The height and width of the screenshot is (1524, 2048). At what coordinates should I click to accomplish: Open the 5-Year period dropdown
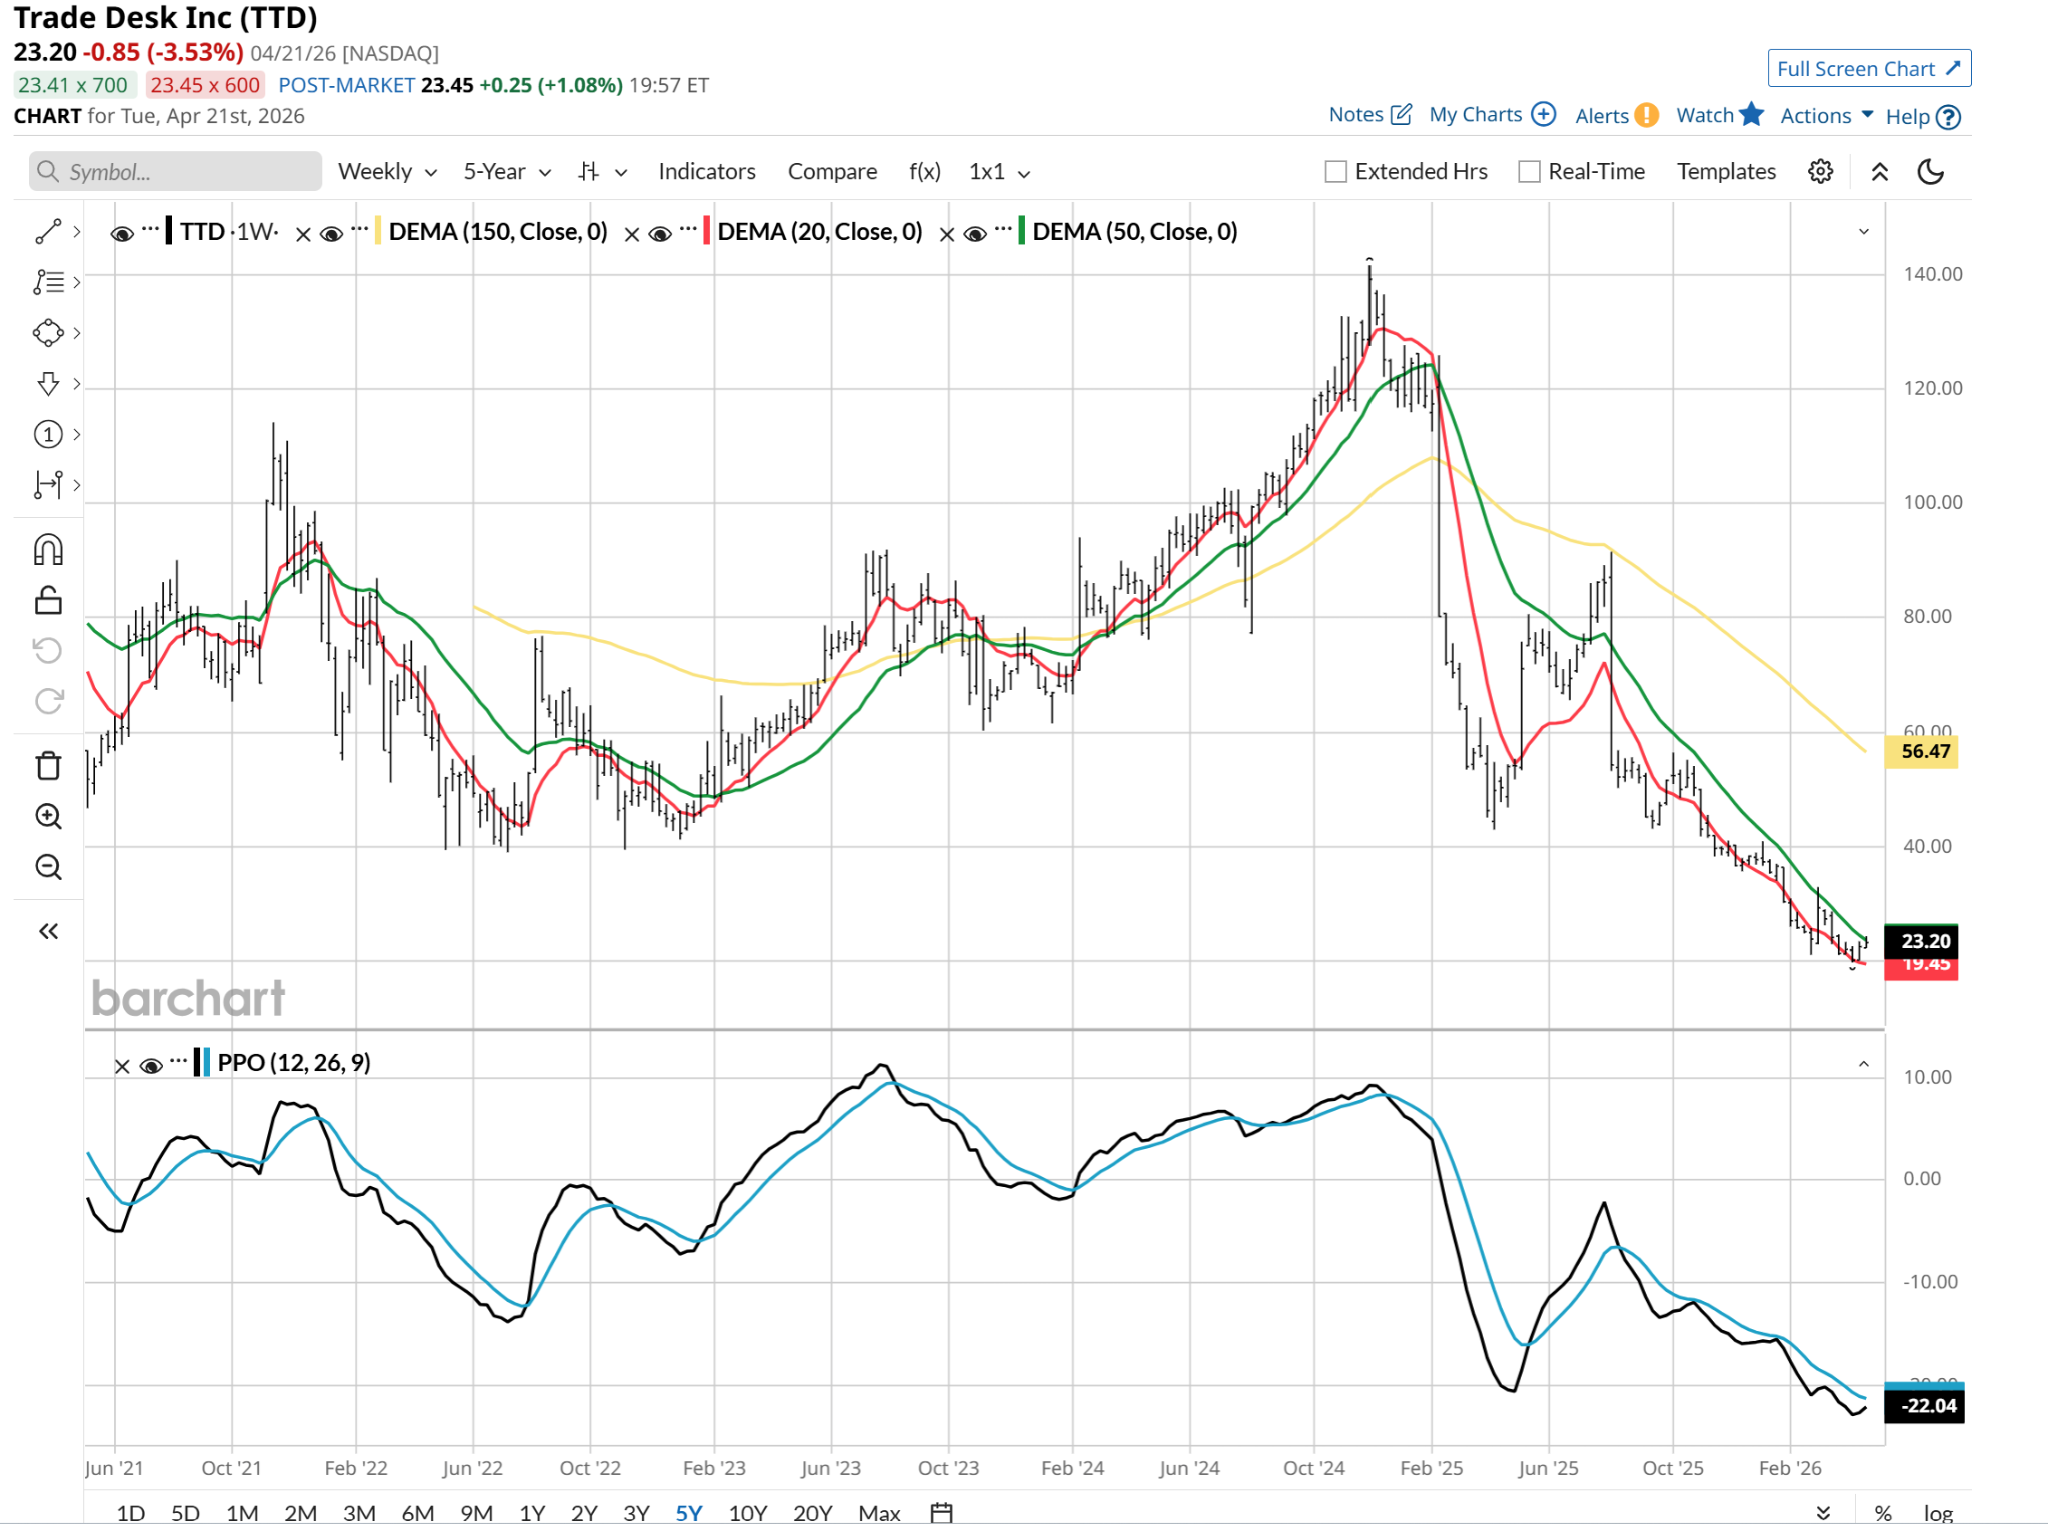[507, 171]
